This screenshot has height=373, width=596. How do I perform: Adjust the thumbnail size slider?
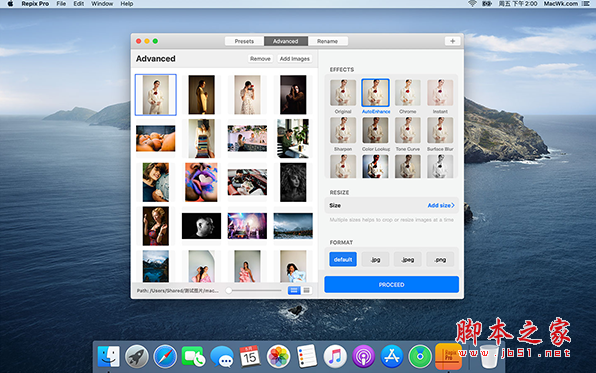[228, 290]
